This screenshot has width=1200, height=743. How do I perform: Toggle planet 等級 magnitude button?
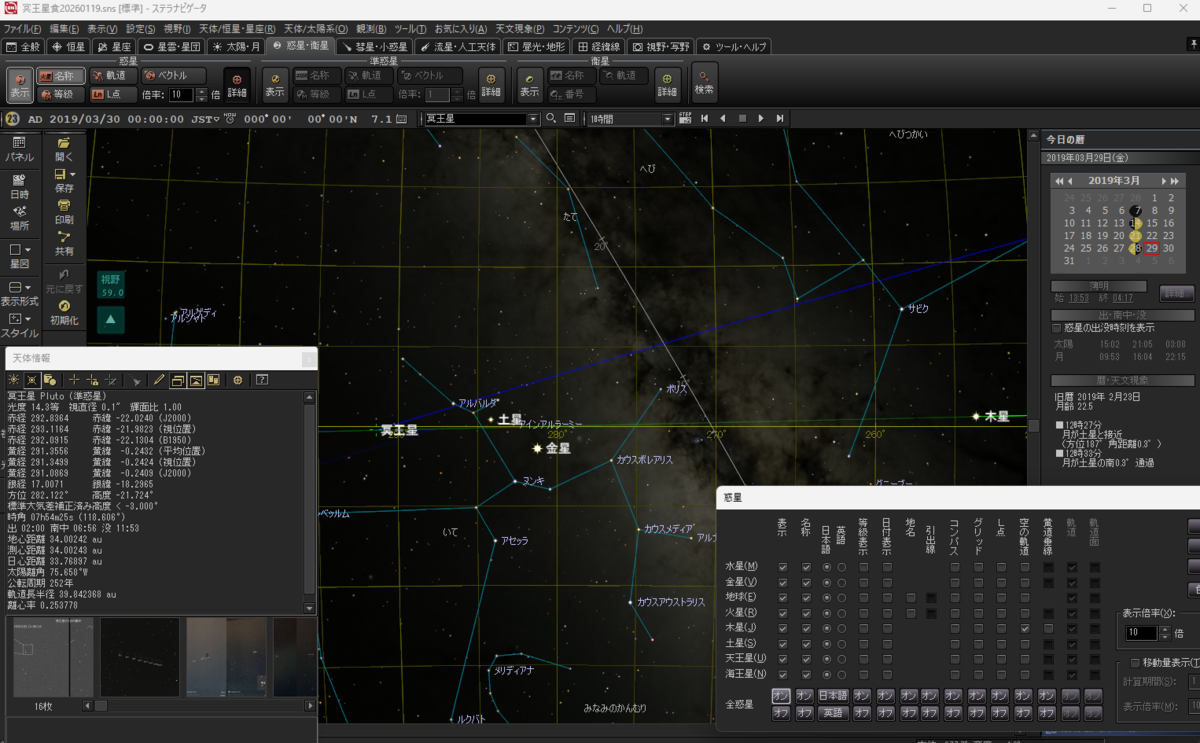[60, 95]
